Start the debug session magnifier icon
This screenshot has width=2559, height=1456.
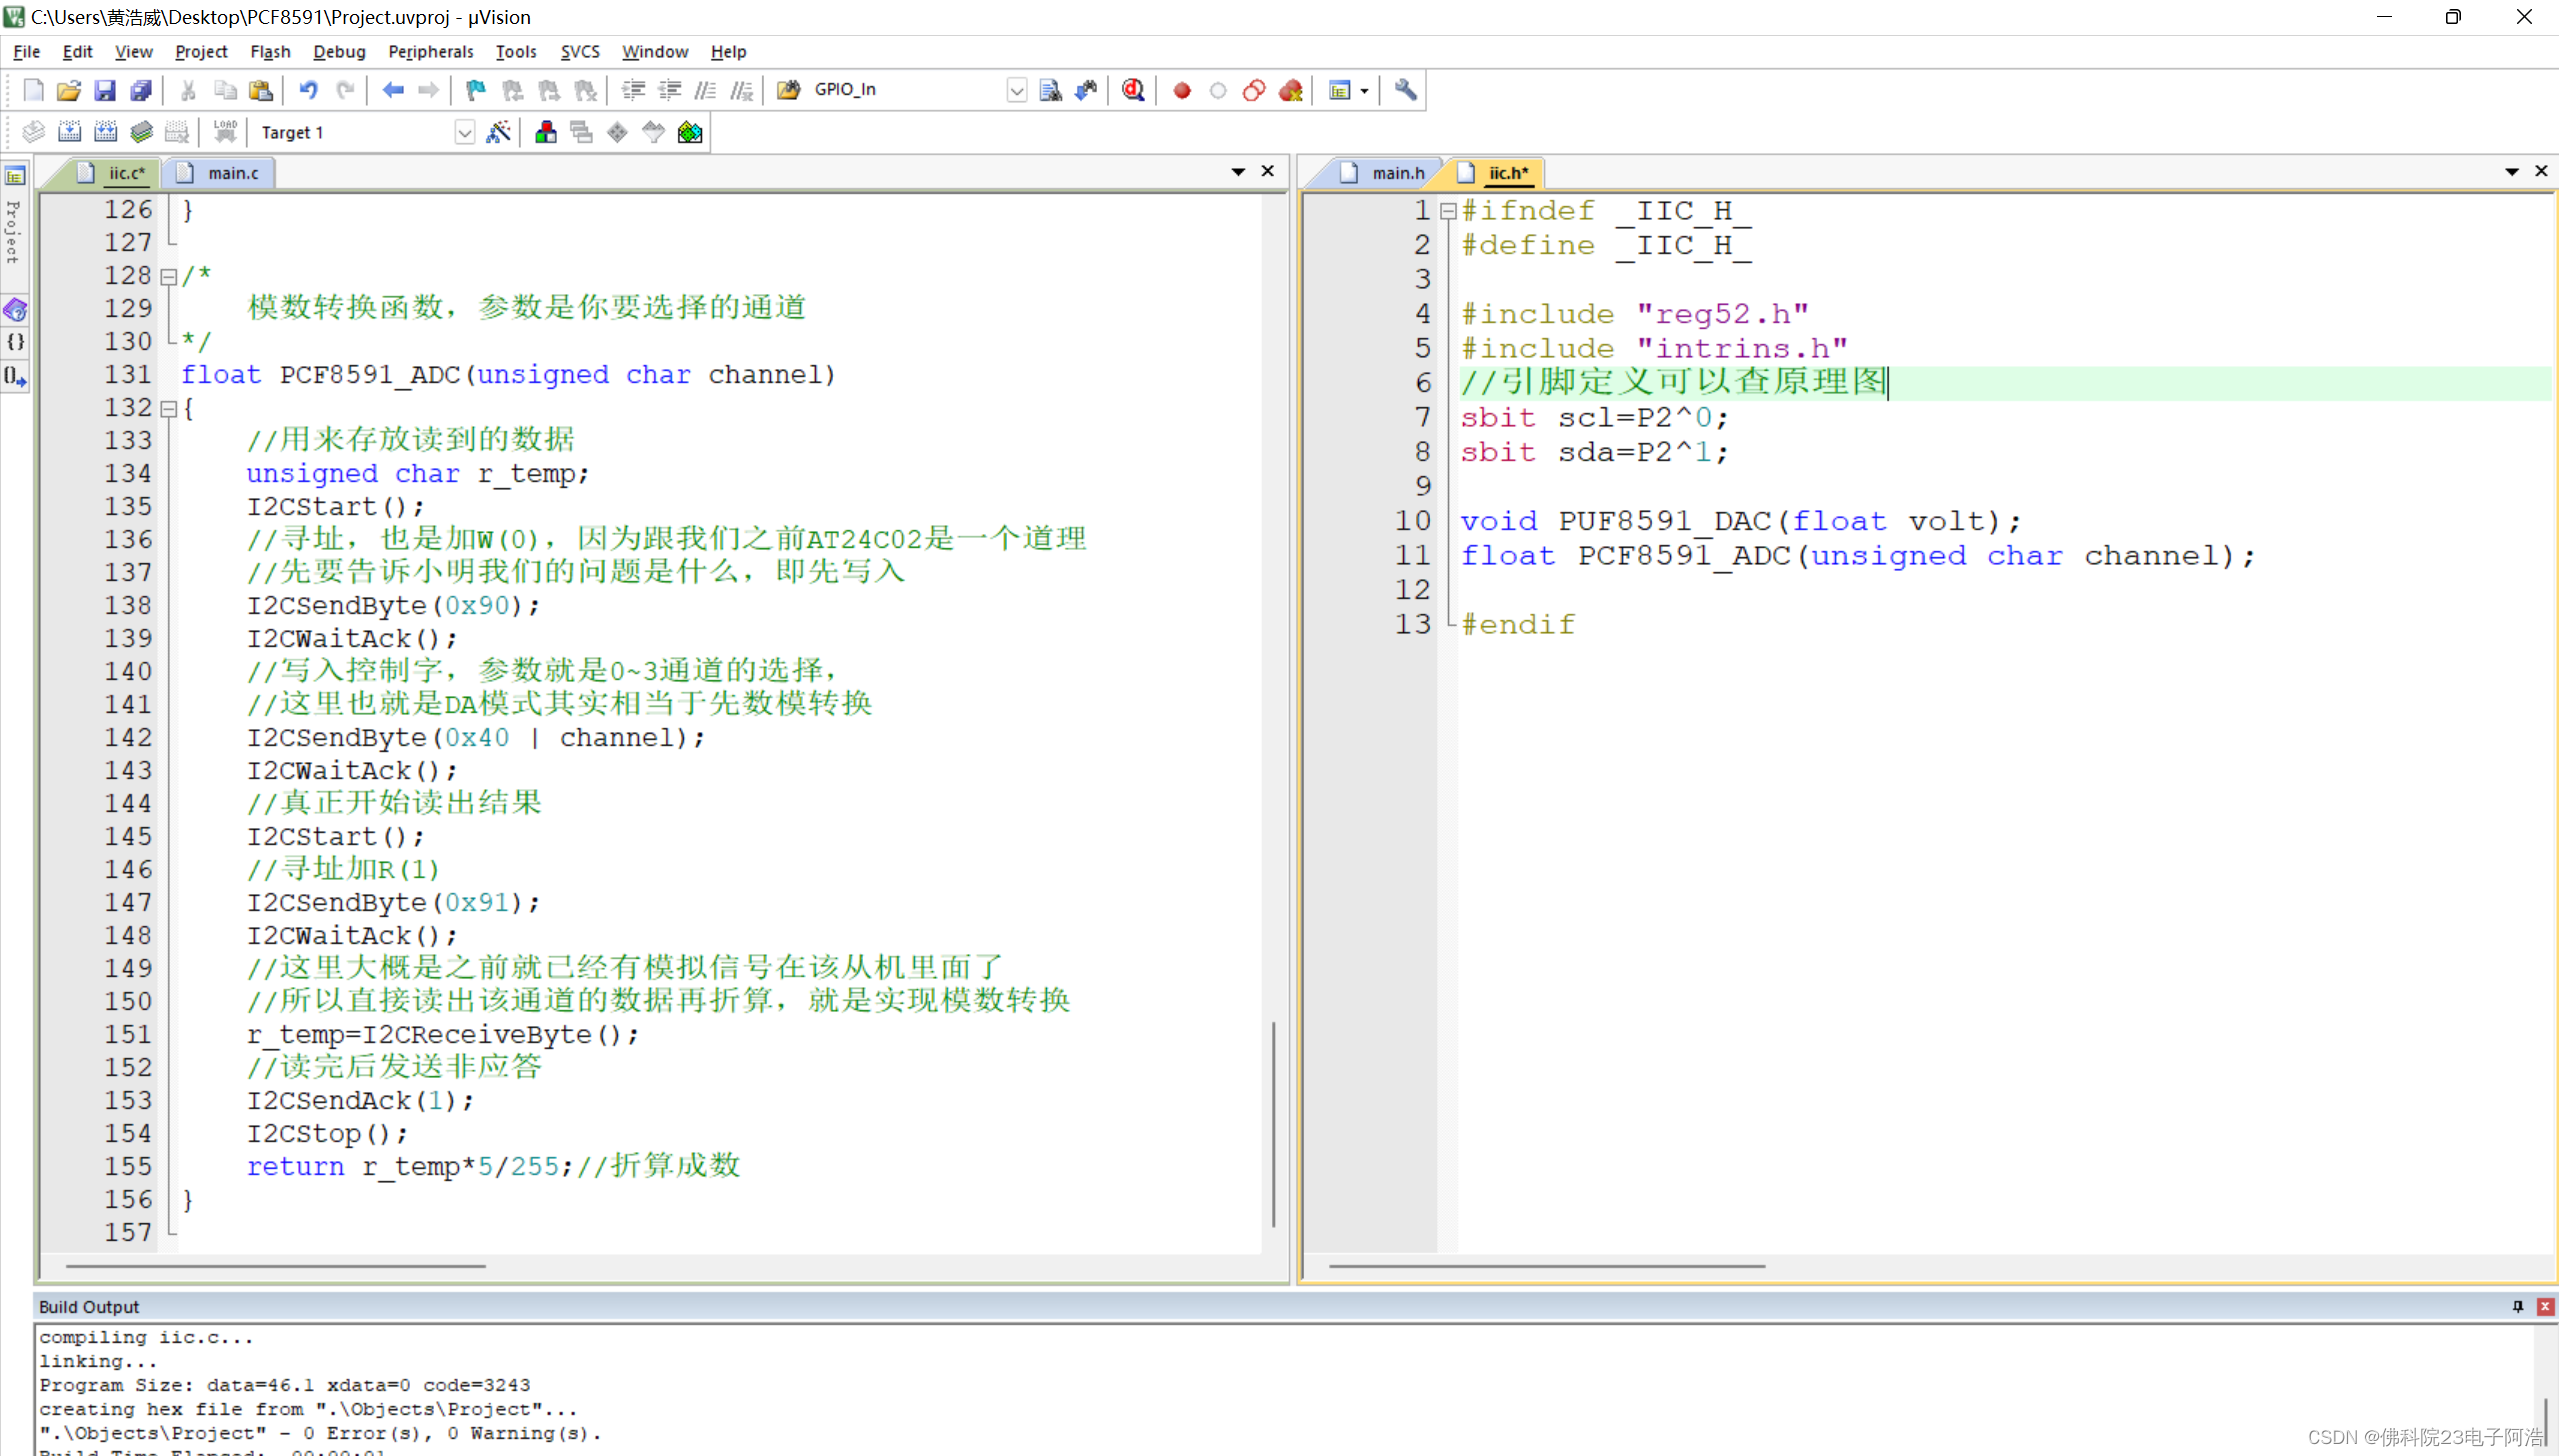point(1133,90)
